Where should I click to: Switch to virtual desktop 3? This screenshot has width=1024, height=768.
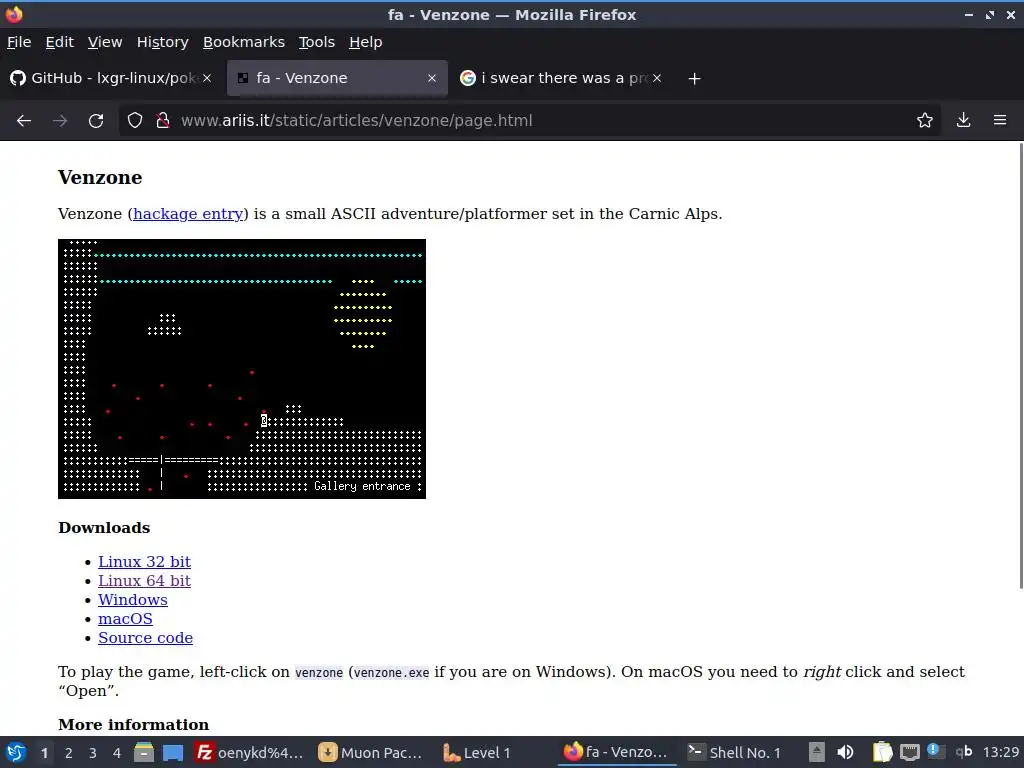pos(93,753)
